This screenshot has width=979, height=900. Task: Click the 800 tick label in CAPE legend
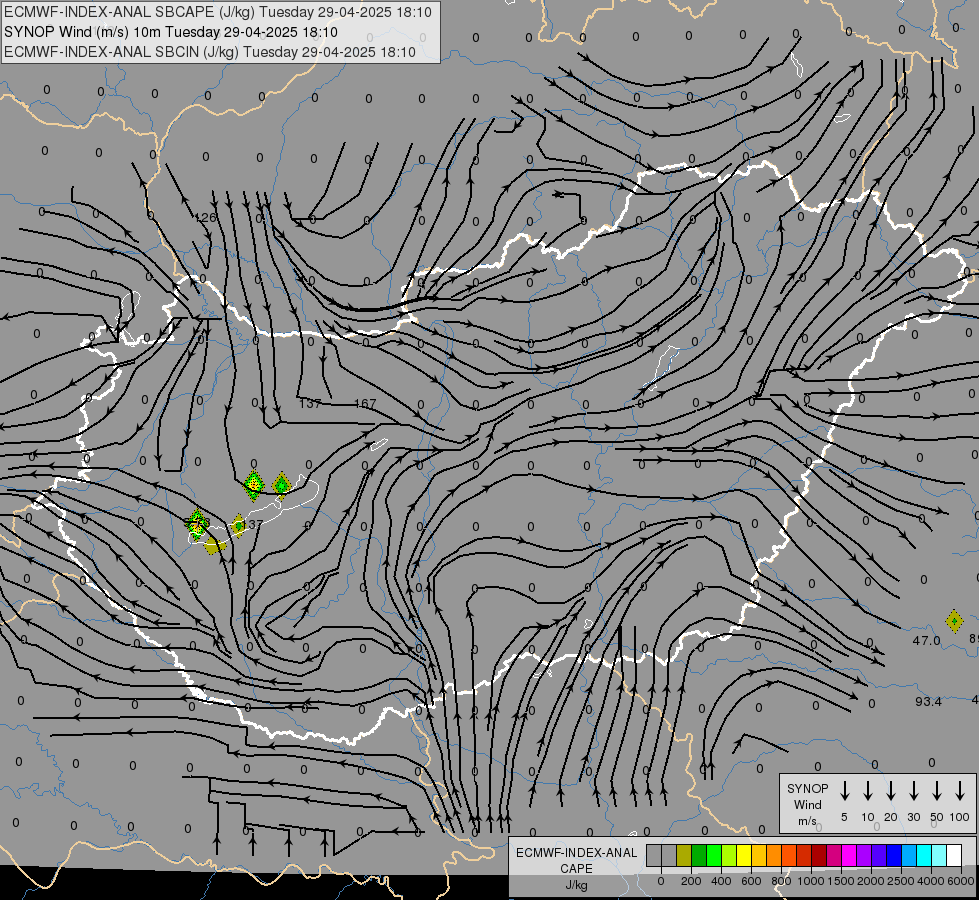click(x=781, y=881)
